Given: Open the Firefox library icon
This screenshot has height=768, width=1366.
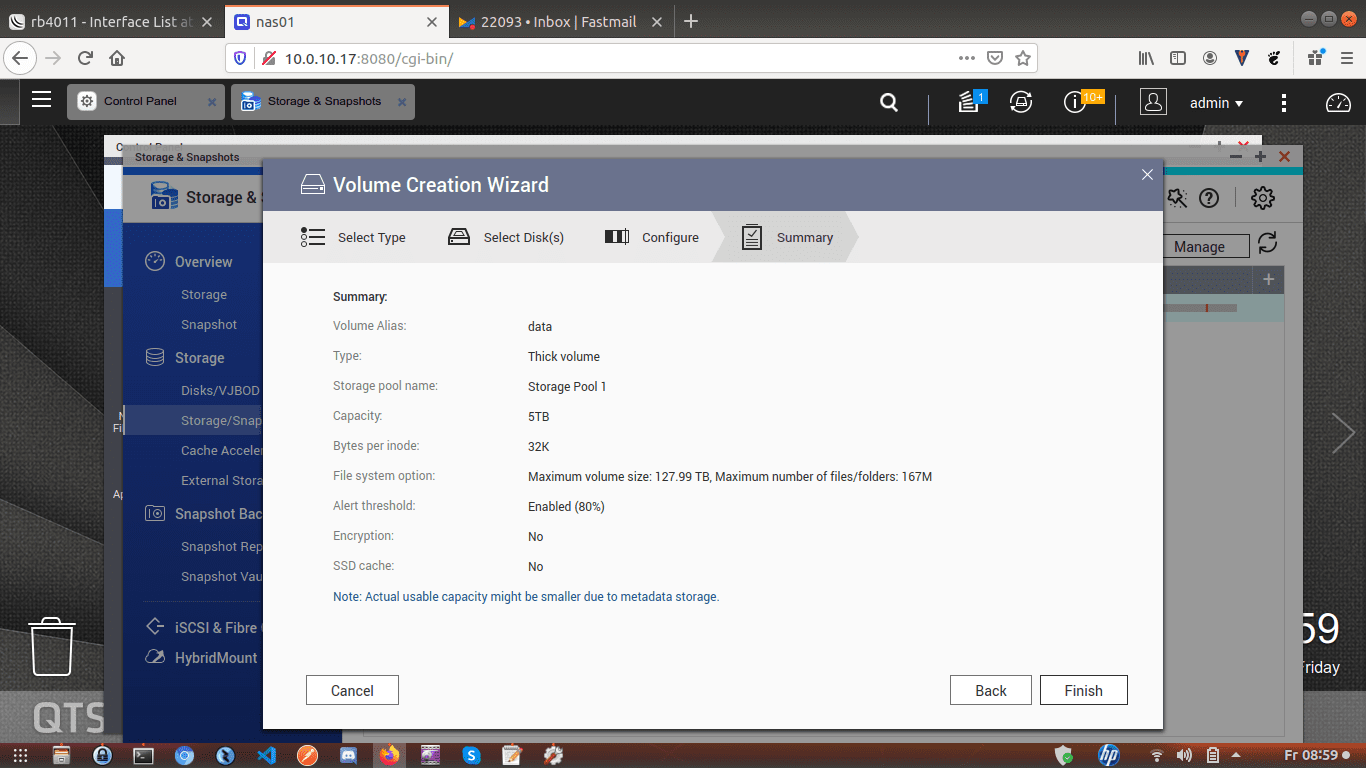Looking at the screenshot, I should click(x=1146, y=58).
